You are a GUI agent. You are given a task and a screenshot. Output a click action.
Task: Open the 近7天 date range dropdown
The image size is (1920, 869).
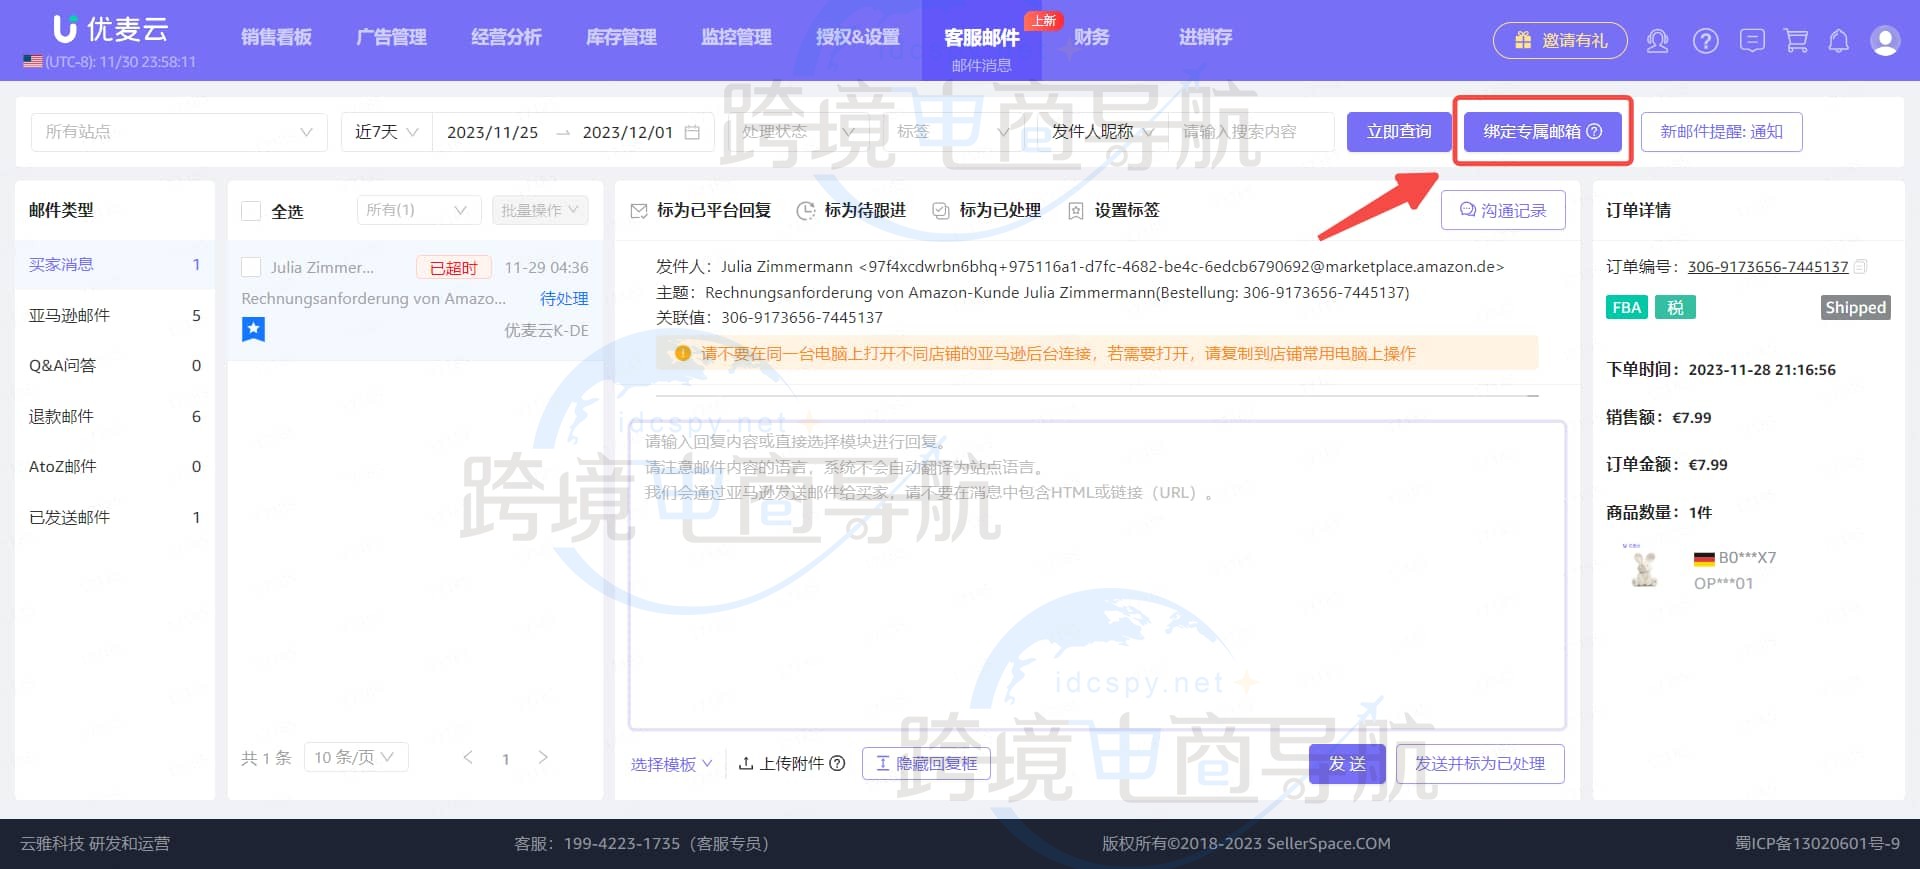[x=386, y=132]
